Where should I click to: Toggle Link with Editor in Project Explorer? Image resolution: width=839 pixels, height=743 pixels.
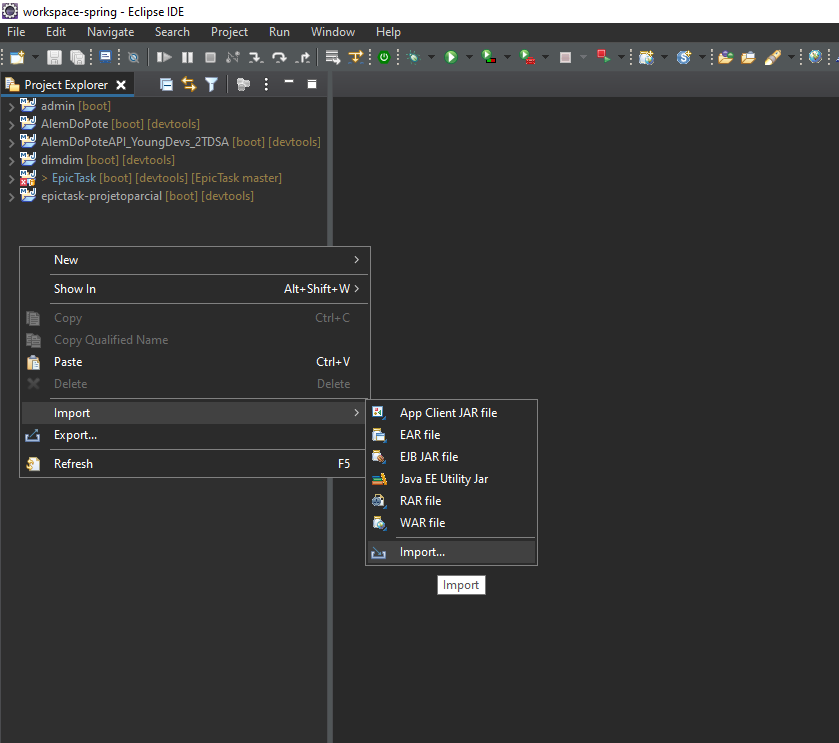189,85
